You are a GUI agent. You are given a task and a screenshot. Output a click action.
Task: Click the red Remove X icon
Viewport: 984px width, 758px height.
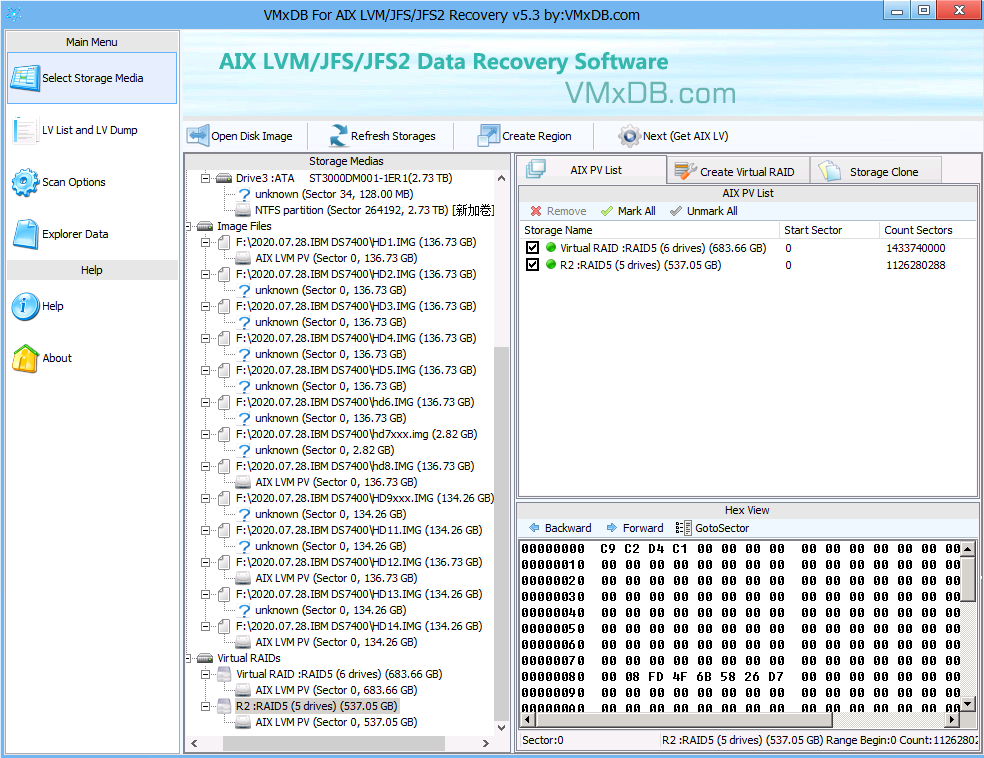click(x=535, y=211)
